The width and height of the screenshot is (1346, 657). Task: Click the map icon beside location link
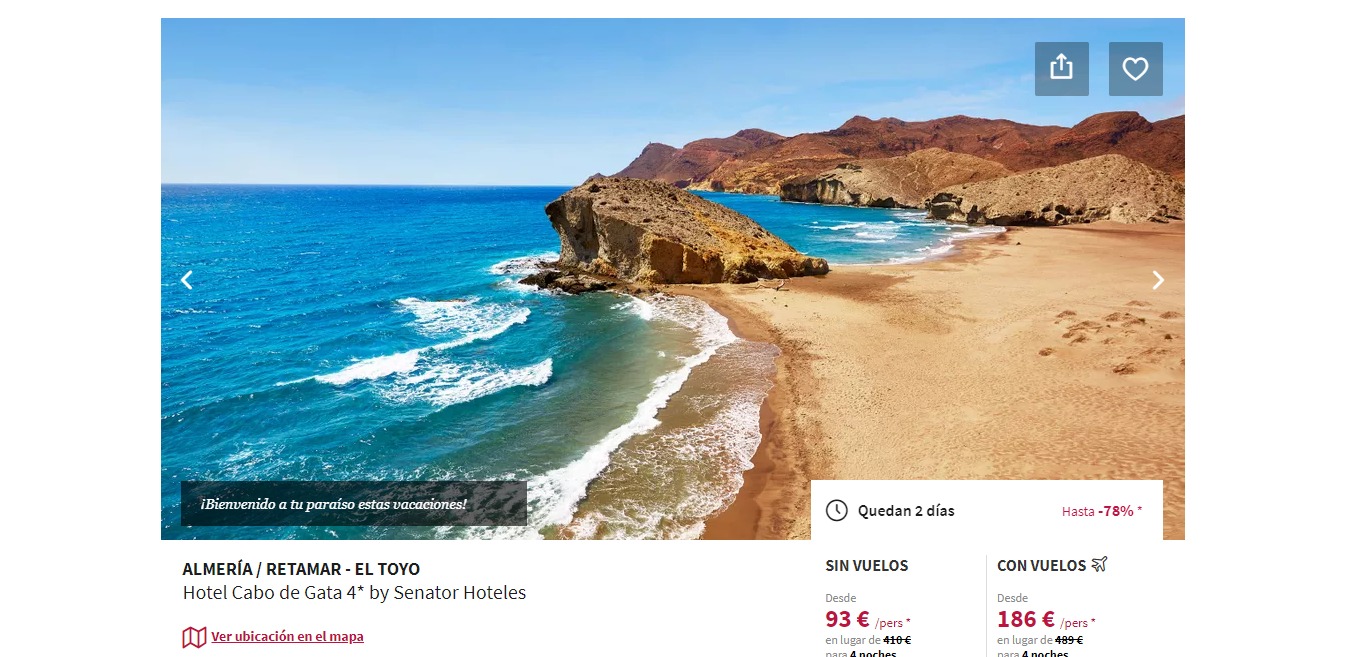(194, 637)
